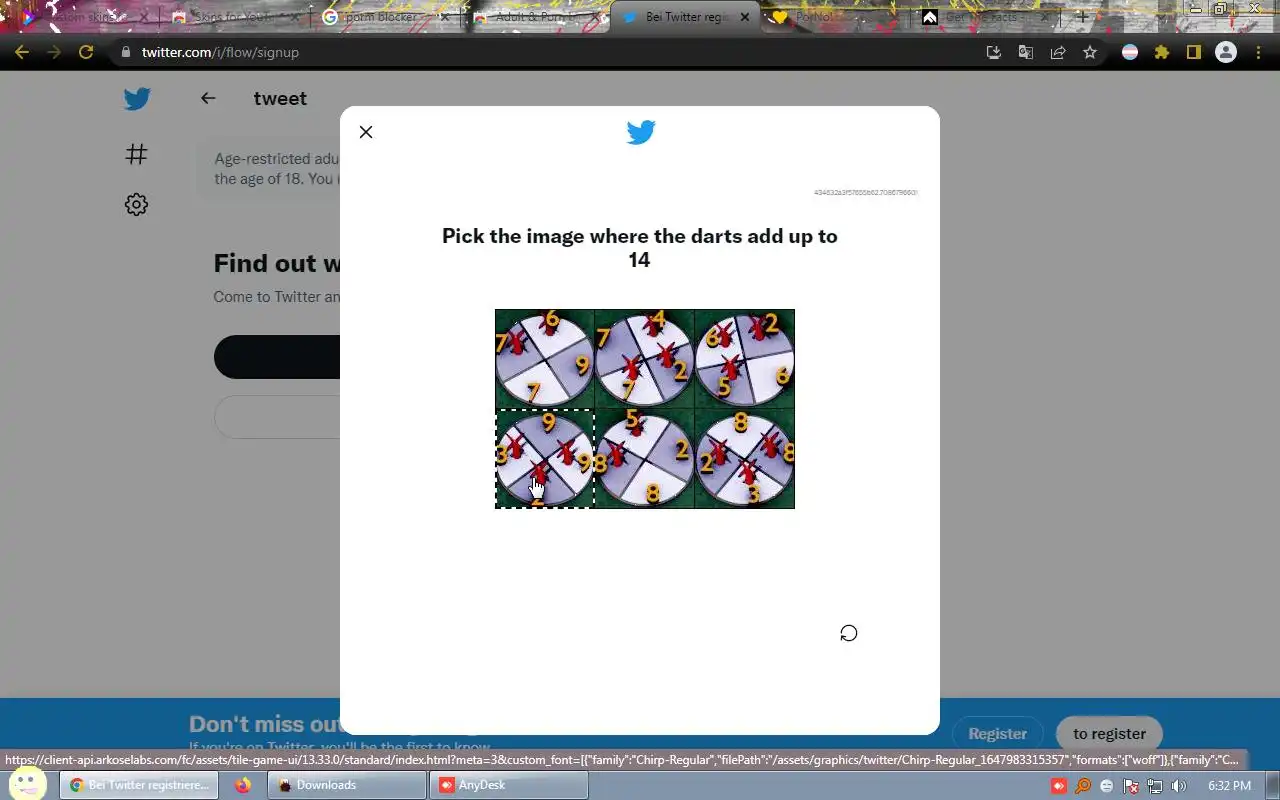Reload the page with browser refresh button
Image resolution: width=1280 pixels, height=800 pixels.
coord(86,52)
